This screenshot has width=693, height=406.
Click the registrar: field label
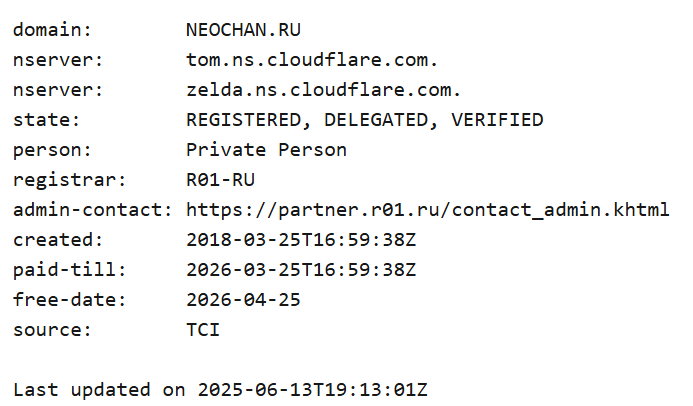click(x=69, y=180)
